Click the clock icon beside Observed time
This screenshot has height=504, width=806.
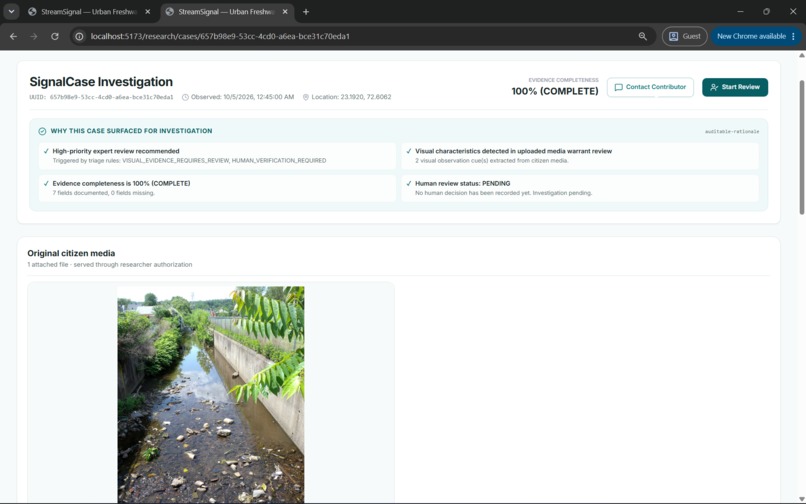(186, 97)
